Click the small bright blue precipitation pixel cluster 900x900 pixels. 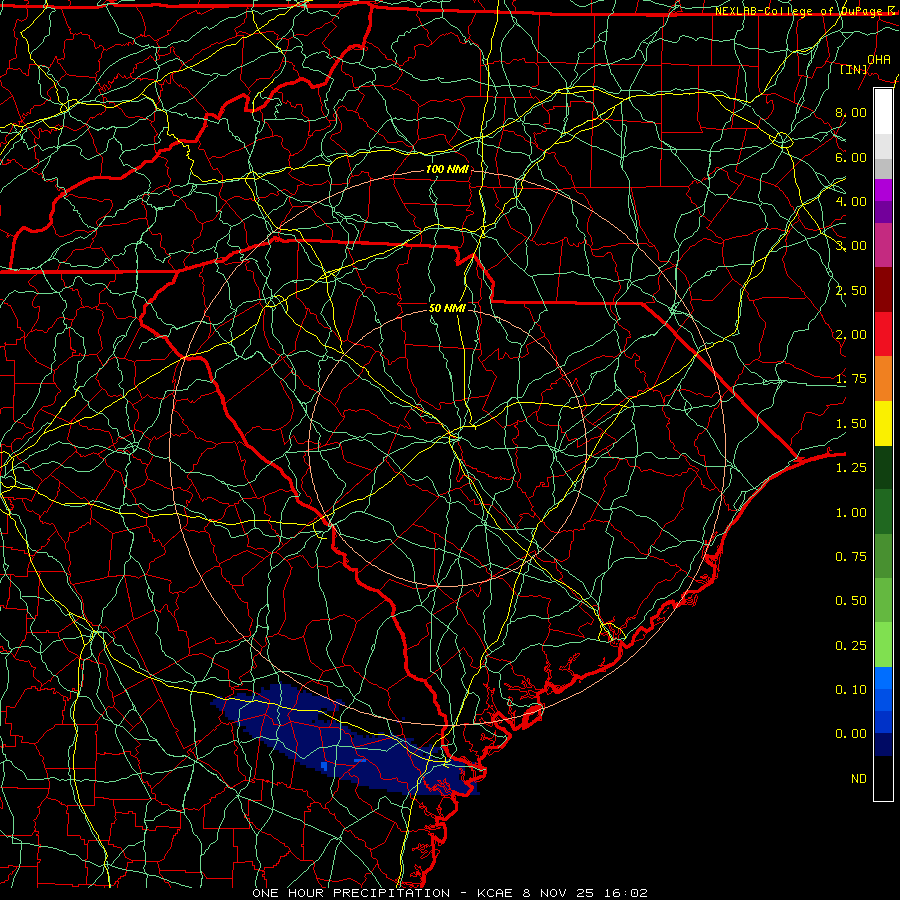324,766
